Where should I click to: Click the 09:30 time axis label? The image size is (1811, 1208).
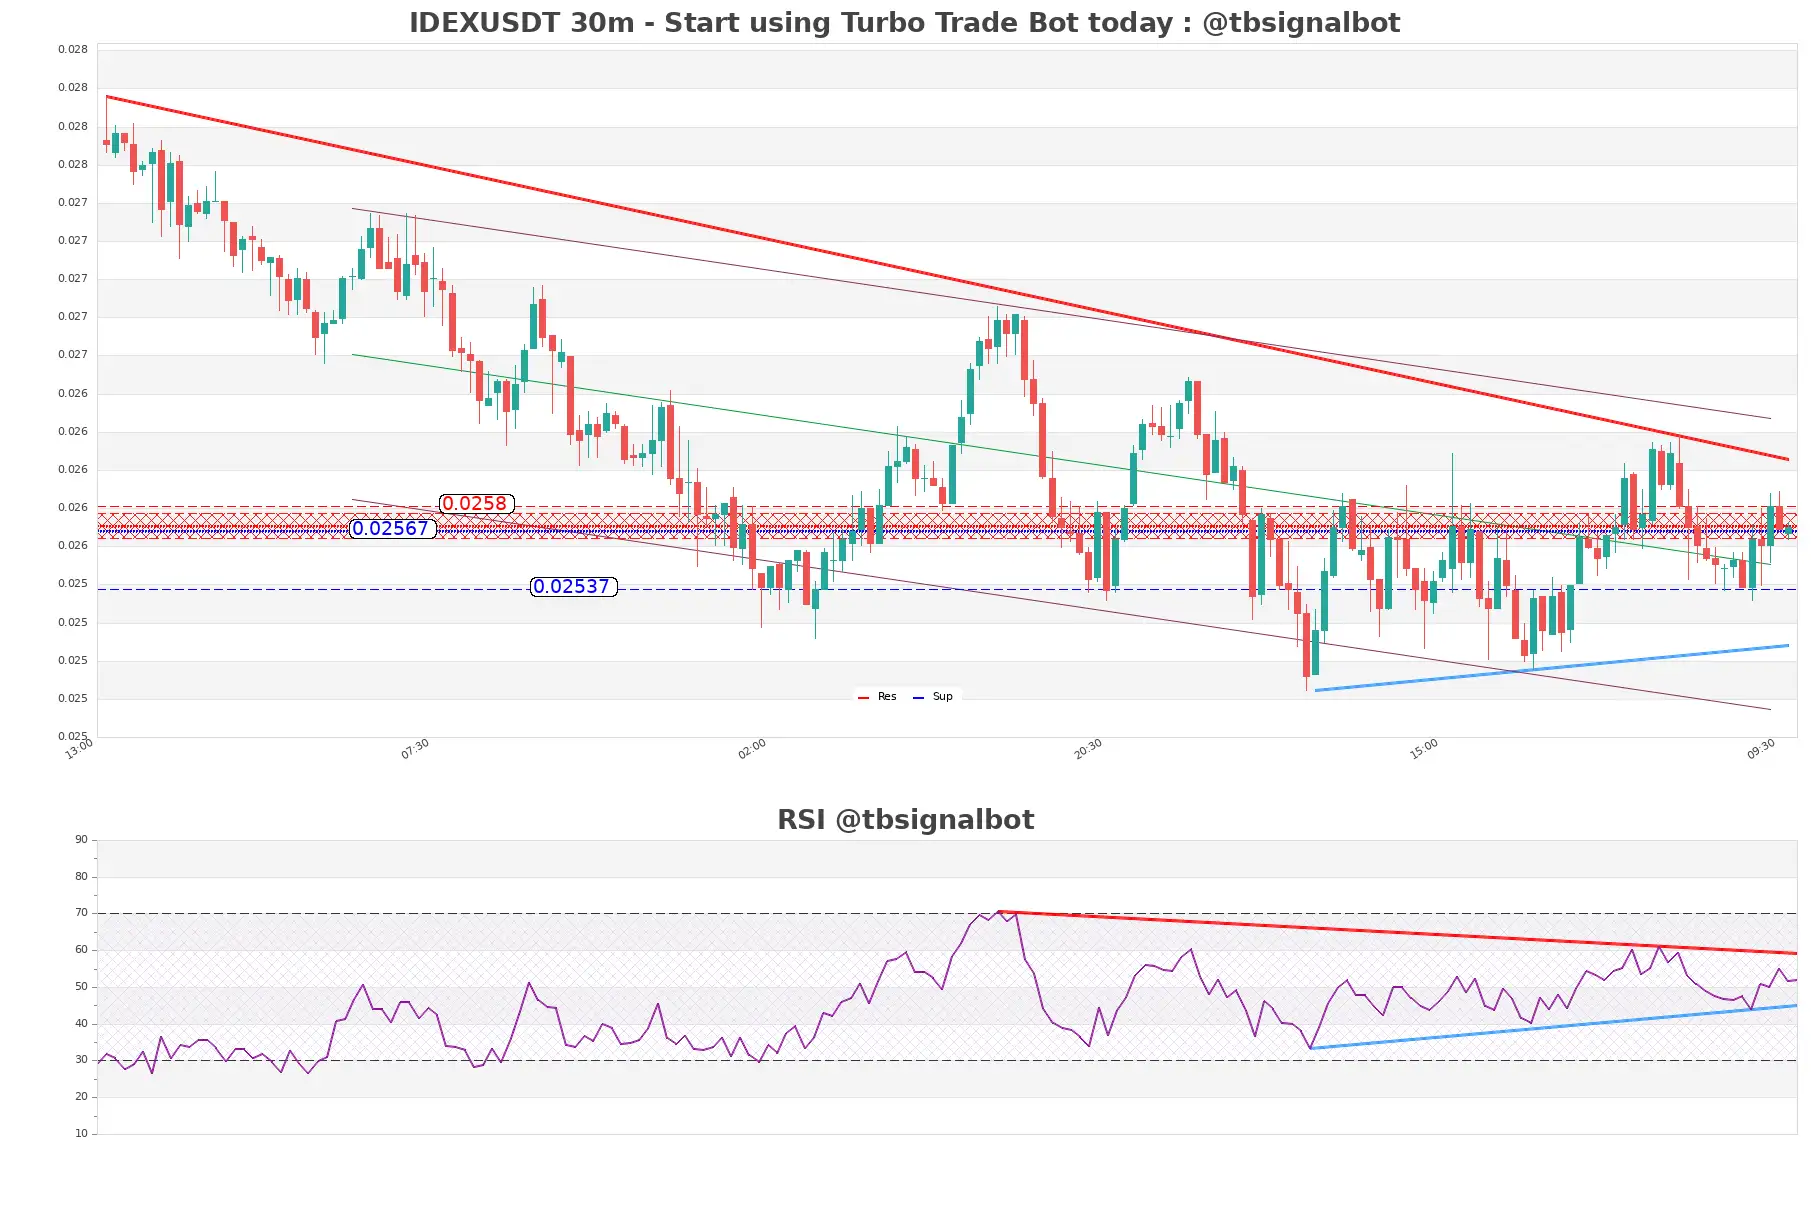[x=1761, y=749]
